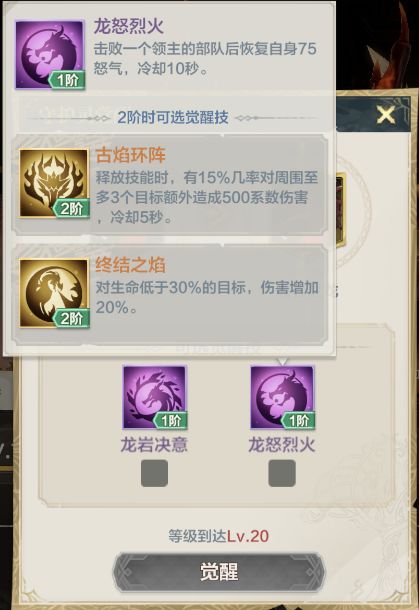Check the box under 龙怒烈火
This screenshot has width=419, height=610.
[282, 473]
